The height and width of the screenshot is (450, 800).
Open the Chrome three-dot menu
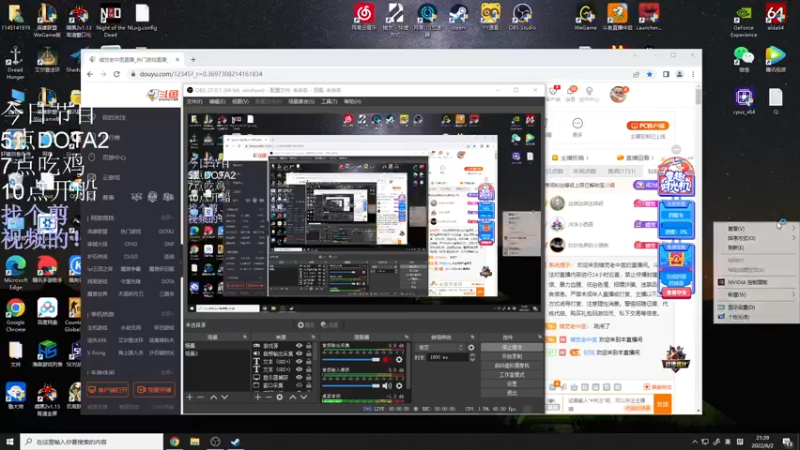(x=693, y=74)
